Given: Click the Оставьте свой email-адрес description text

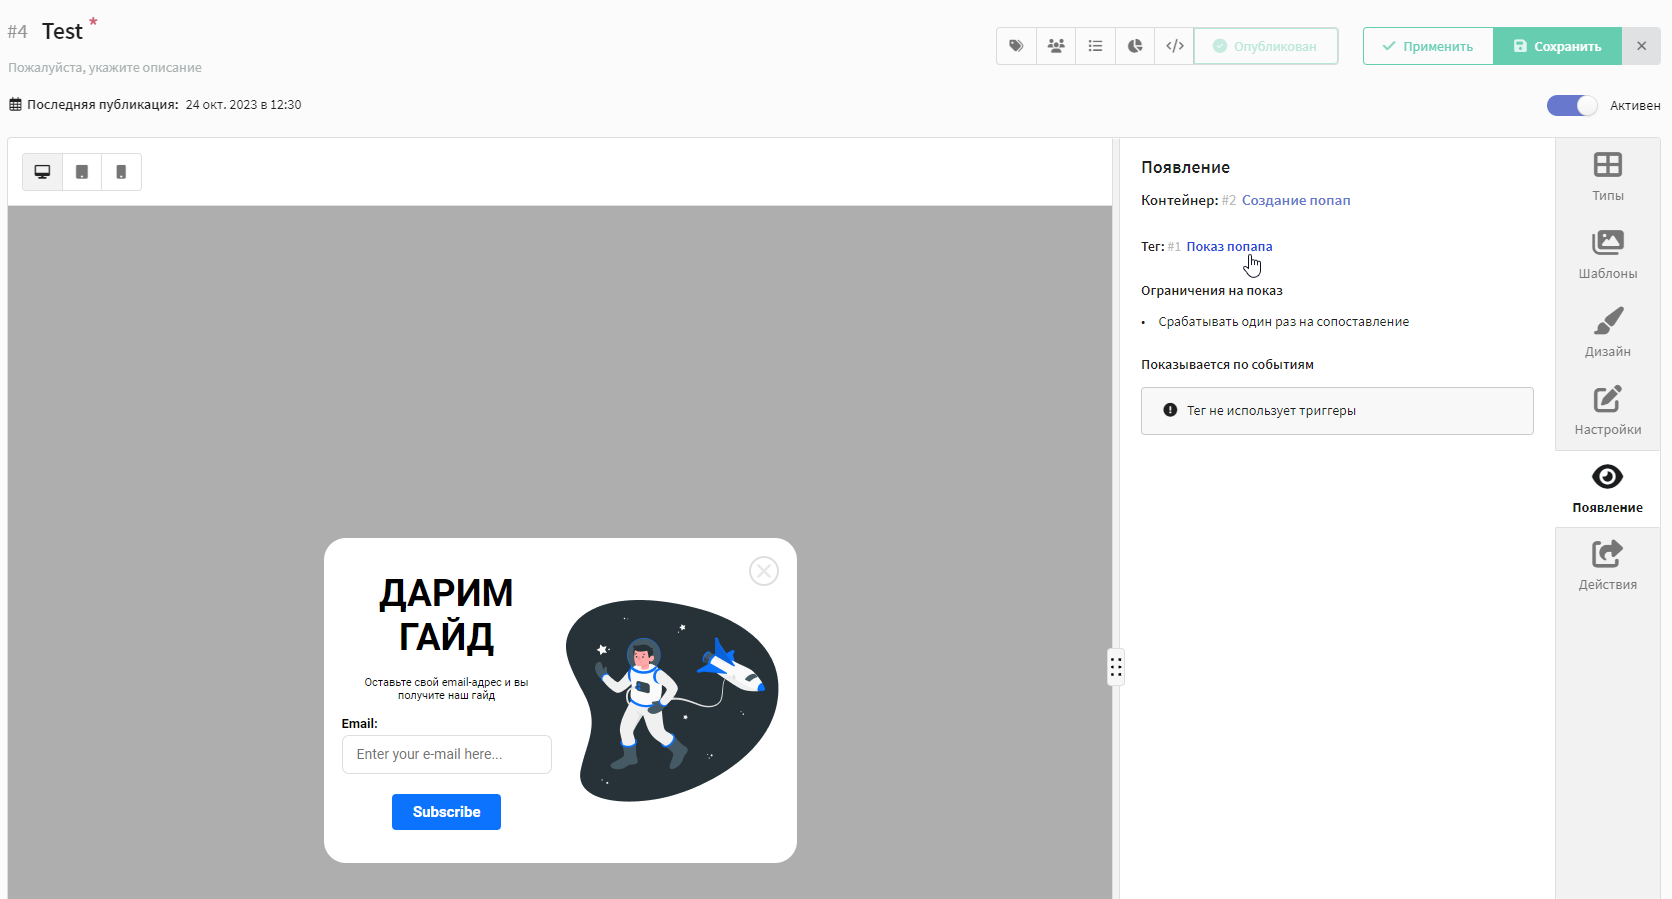Looking at the screenshot, I should [x=446, y=689].
